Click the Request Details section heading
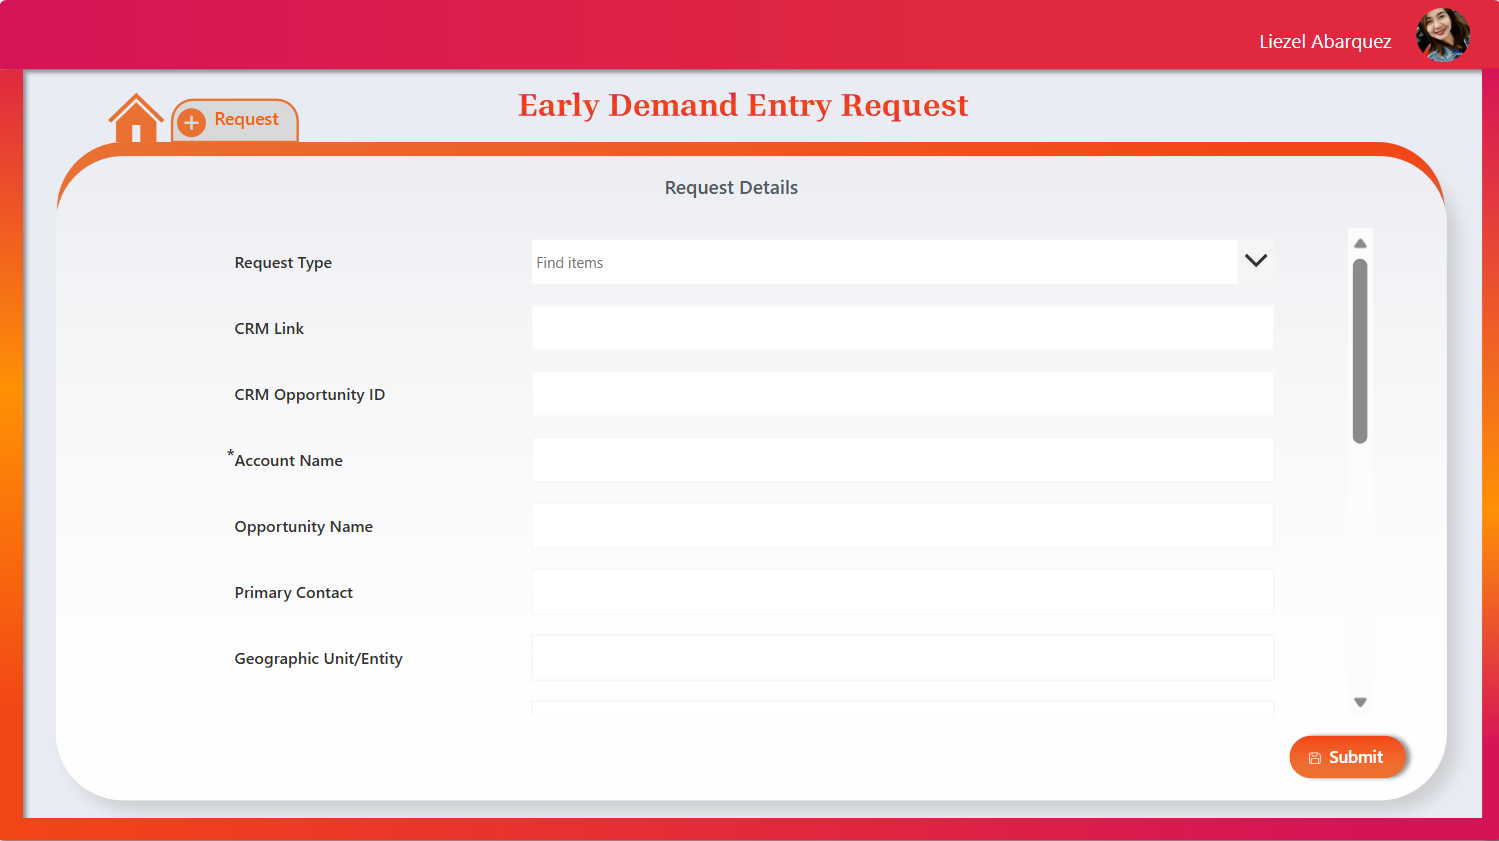This screenshot has height=841, width=1499. coord(731,188)
